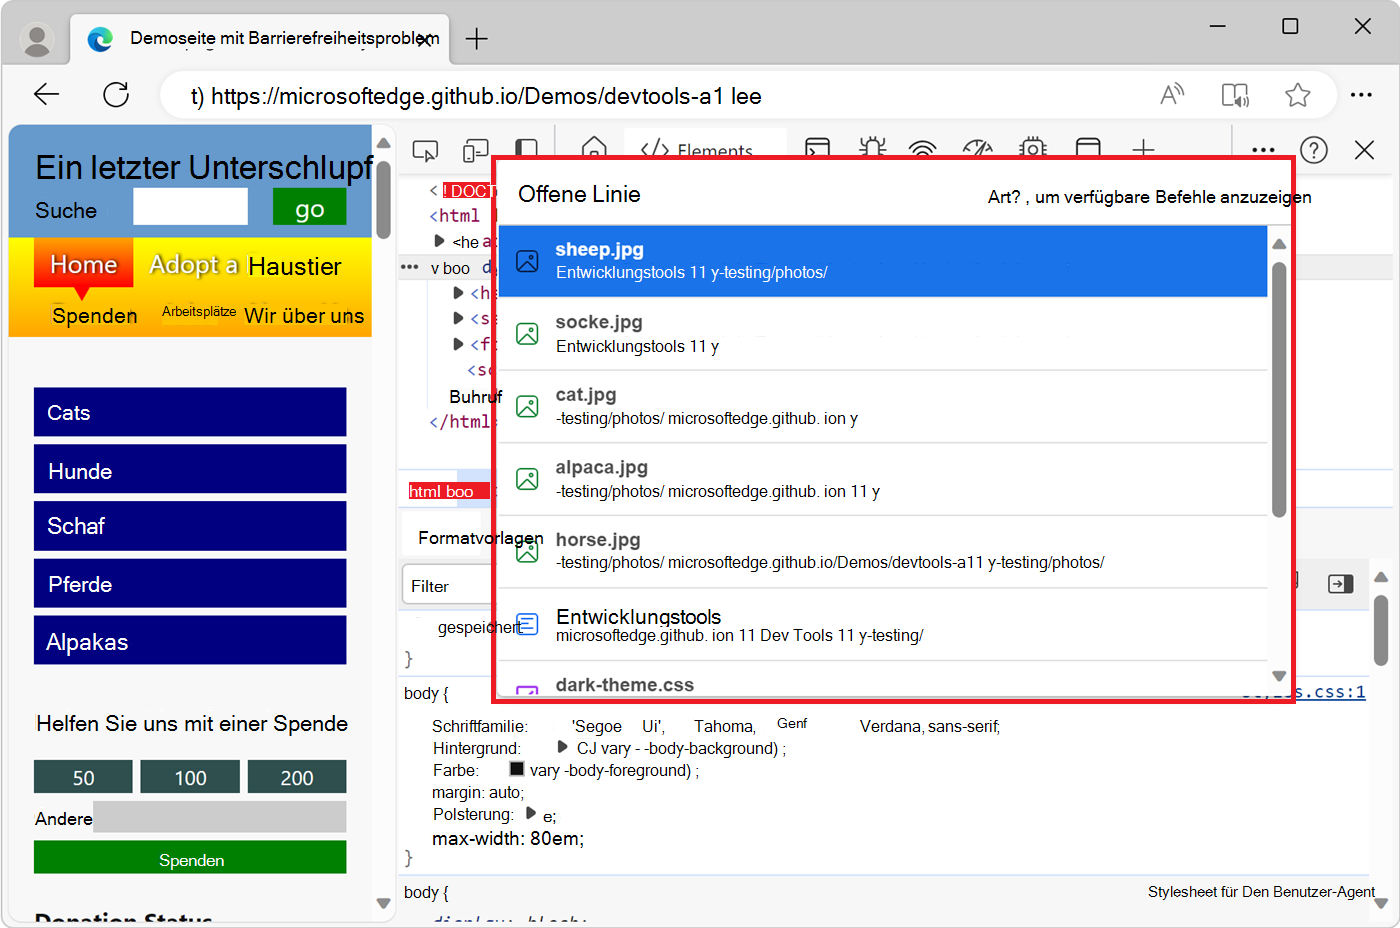Open browser settings three-dots menu
Screen dimensions: 1400x928
coord(1361,95)
